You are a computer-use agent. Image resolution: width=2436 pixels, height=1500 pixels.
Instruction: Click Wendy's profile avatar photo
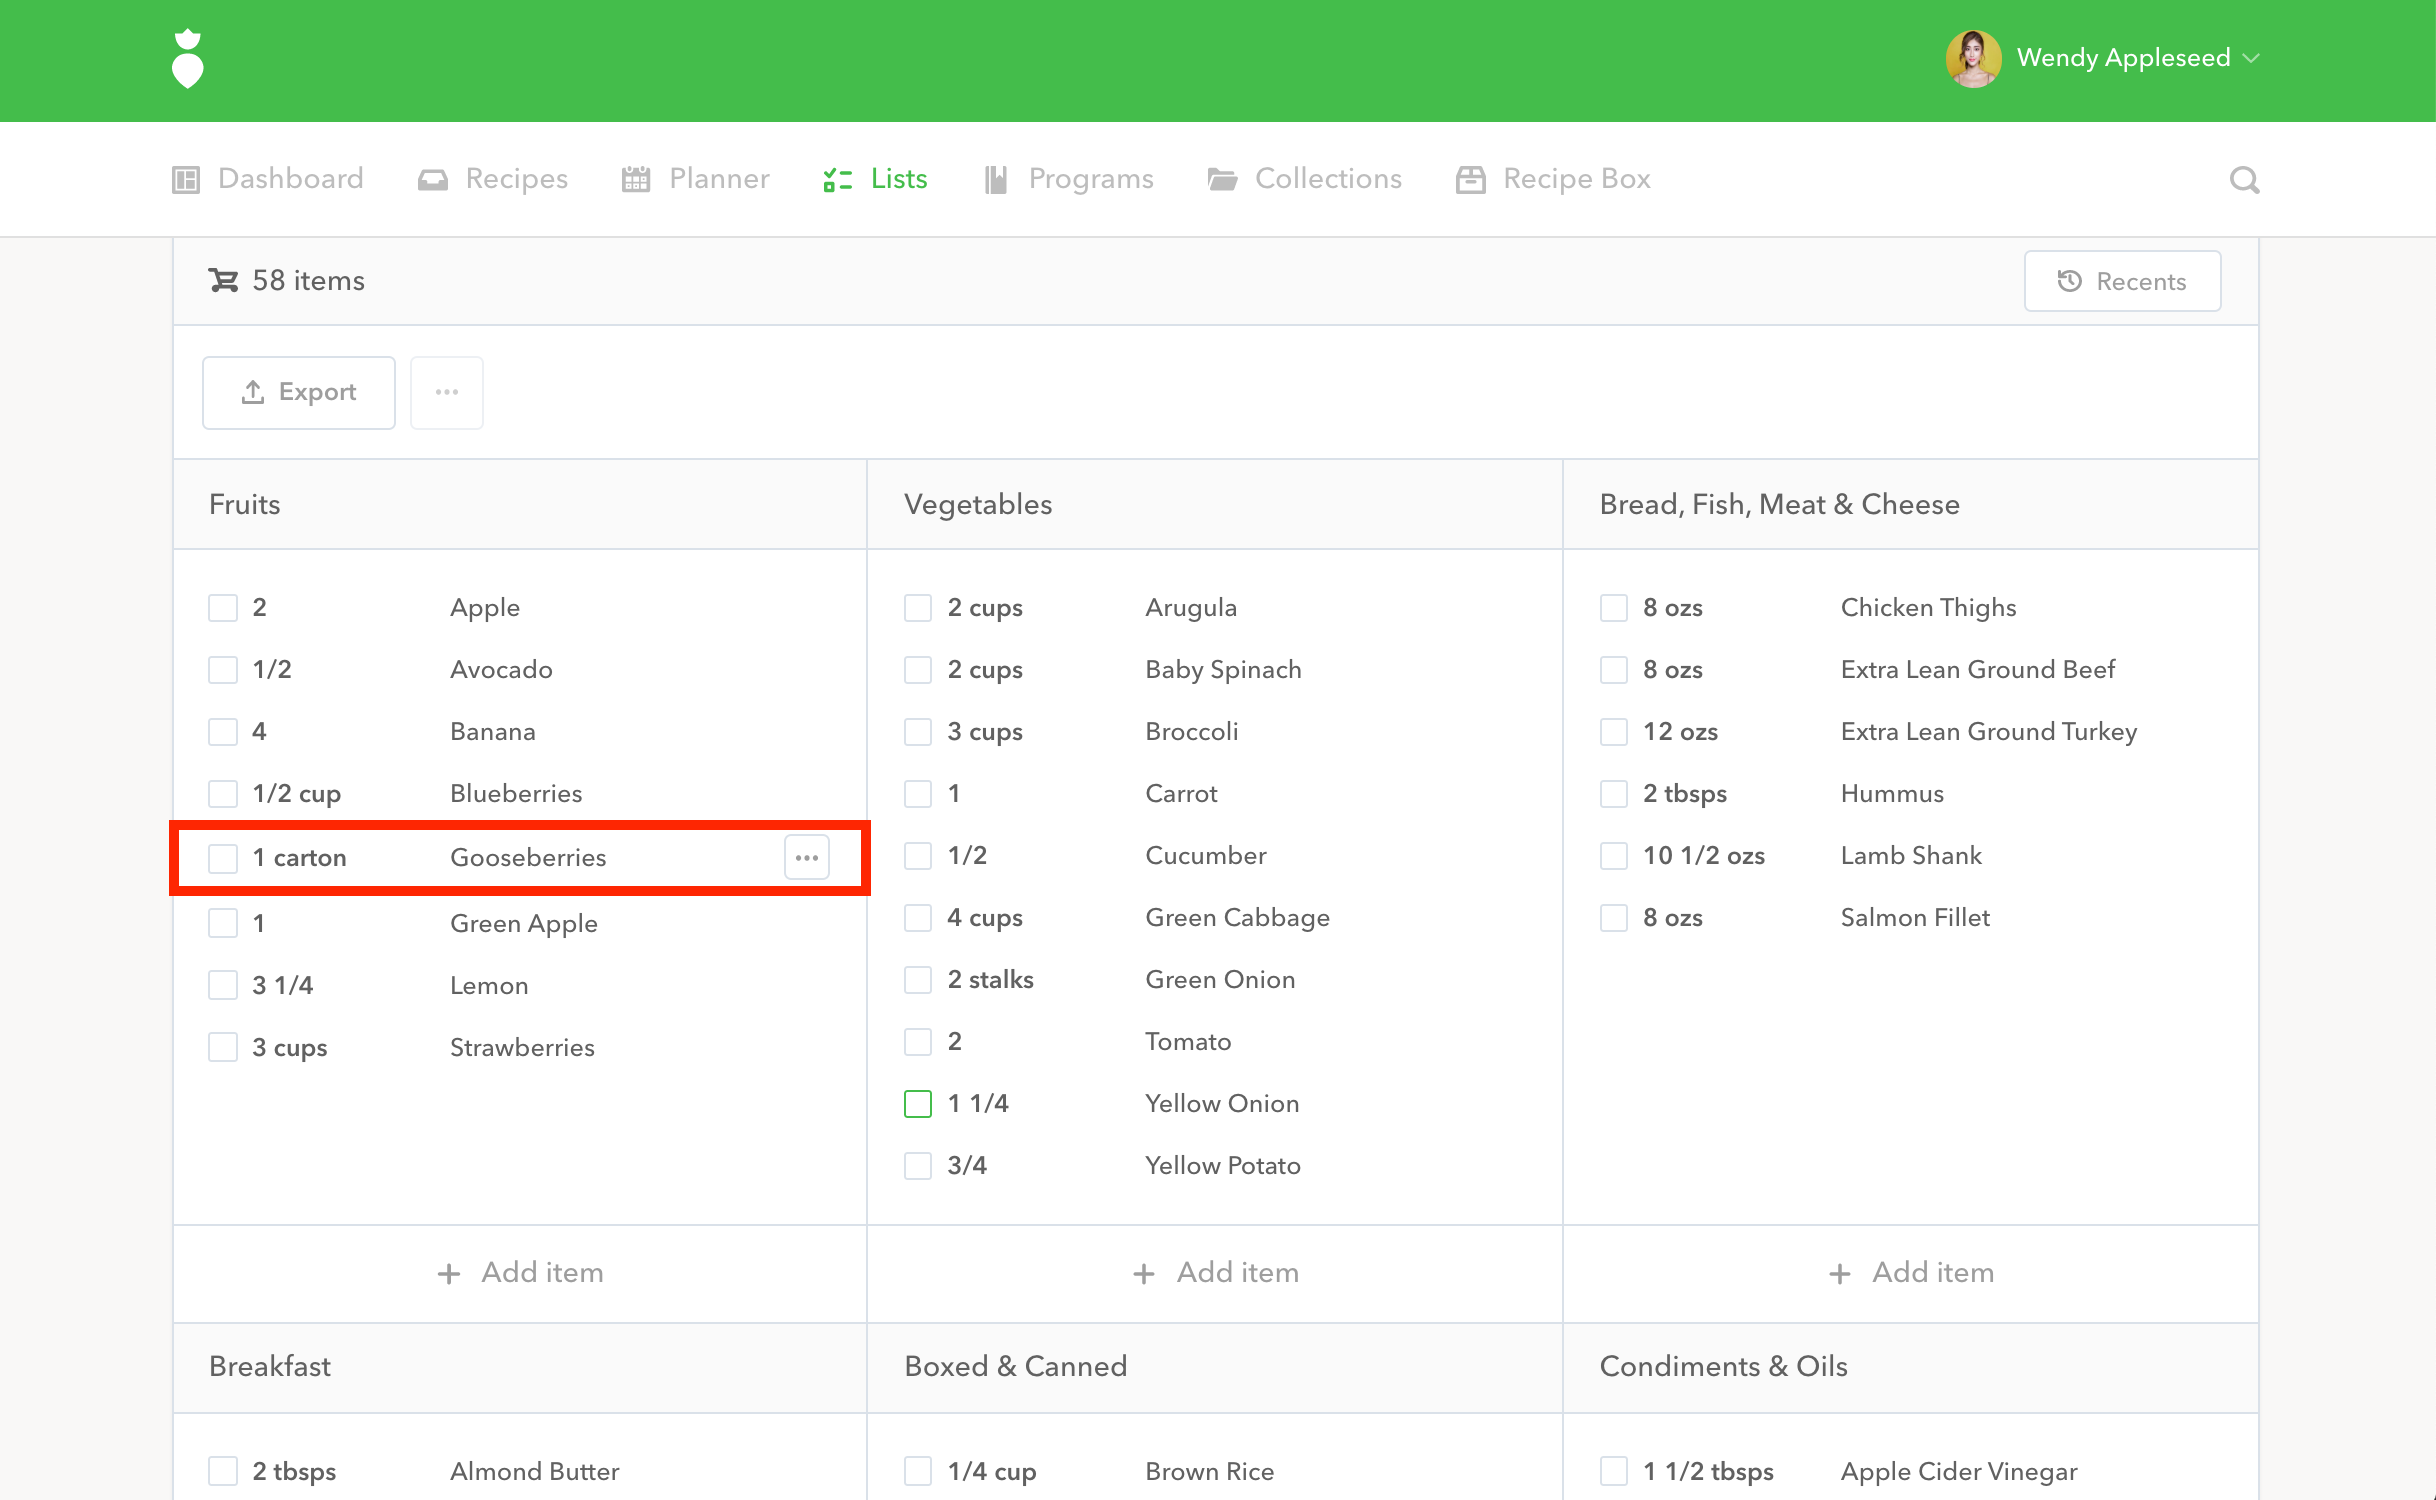click(1972, 58)
